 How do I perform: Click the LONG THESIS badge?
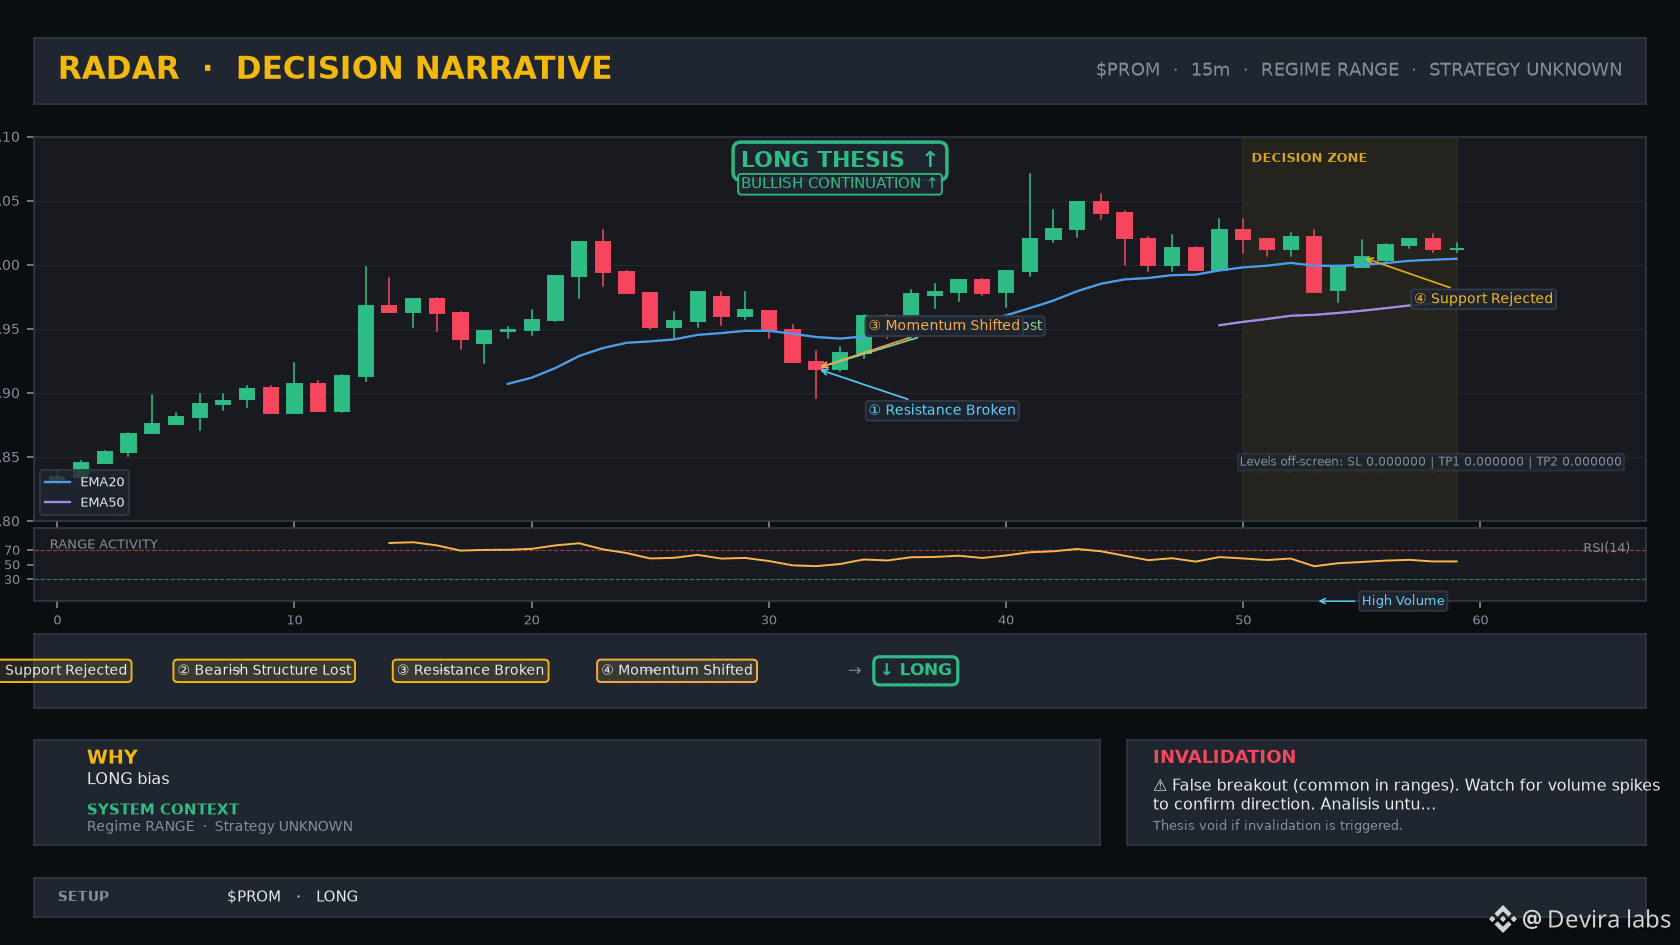tap(839, 160)
